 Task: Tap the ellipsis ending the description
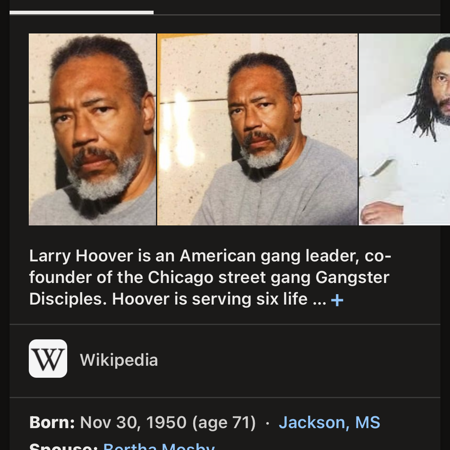pos(319,300)
